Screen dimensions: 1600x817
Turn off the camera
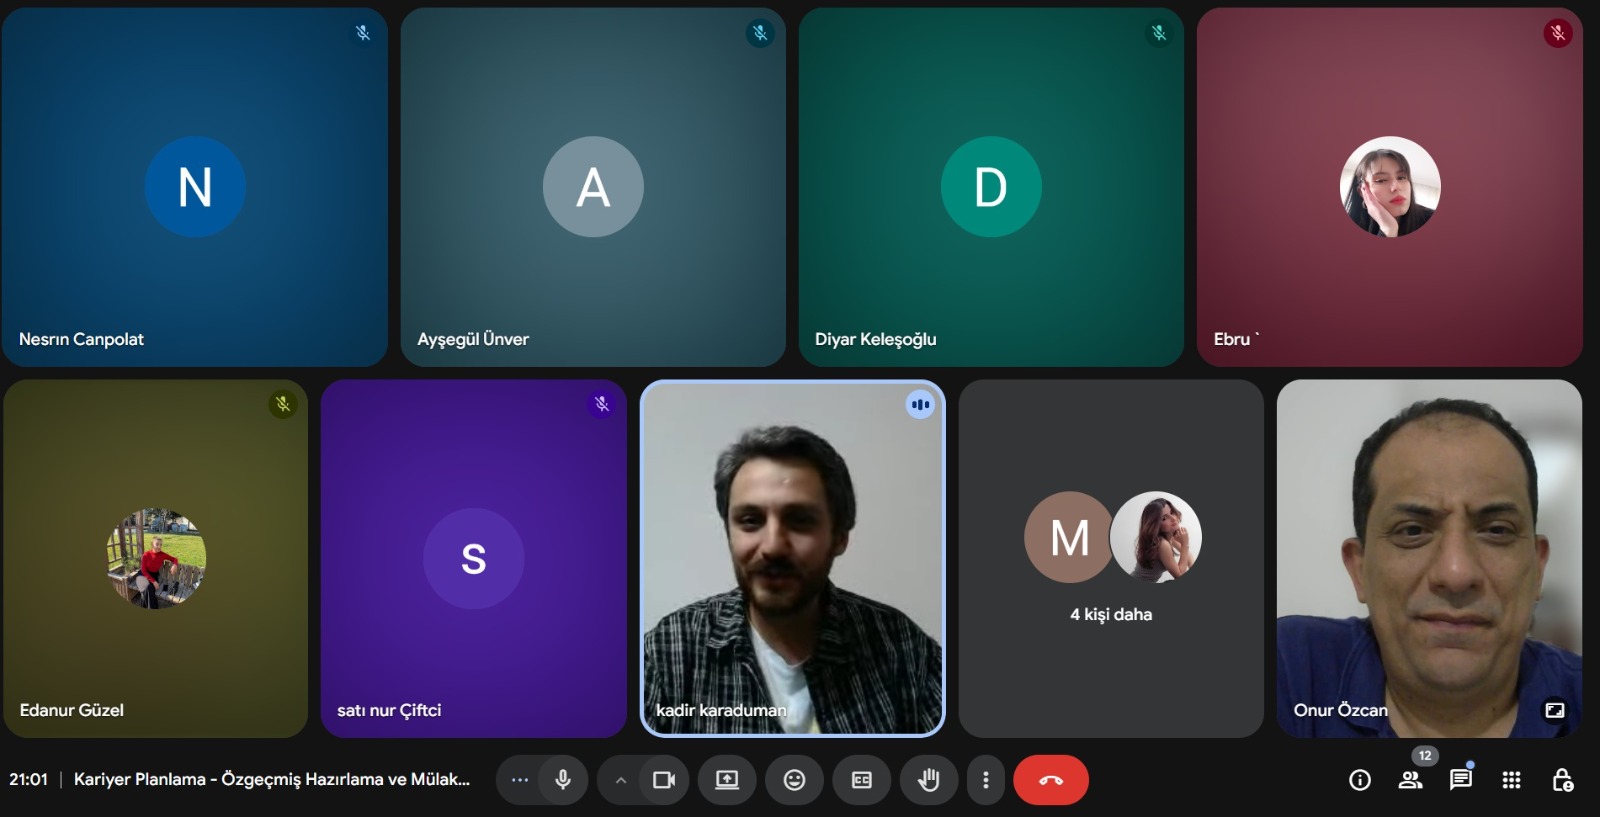tap(664, 780)
